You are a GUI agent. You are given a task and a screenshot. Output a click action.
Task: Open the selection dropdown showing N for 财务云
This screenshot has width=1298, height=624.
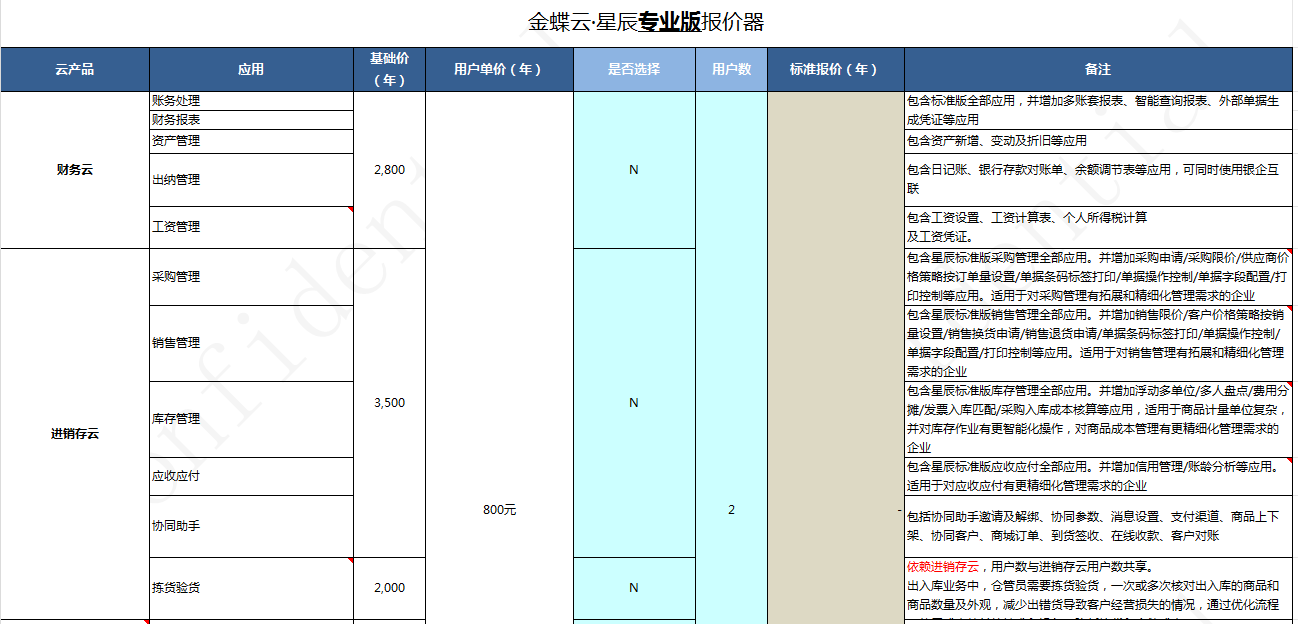(x=632, y=170)
